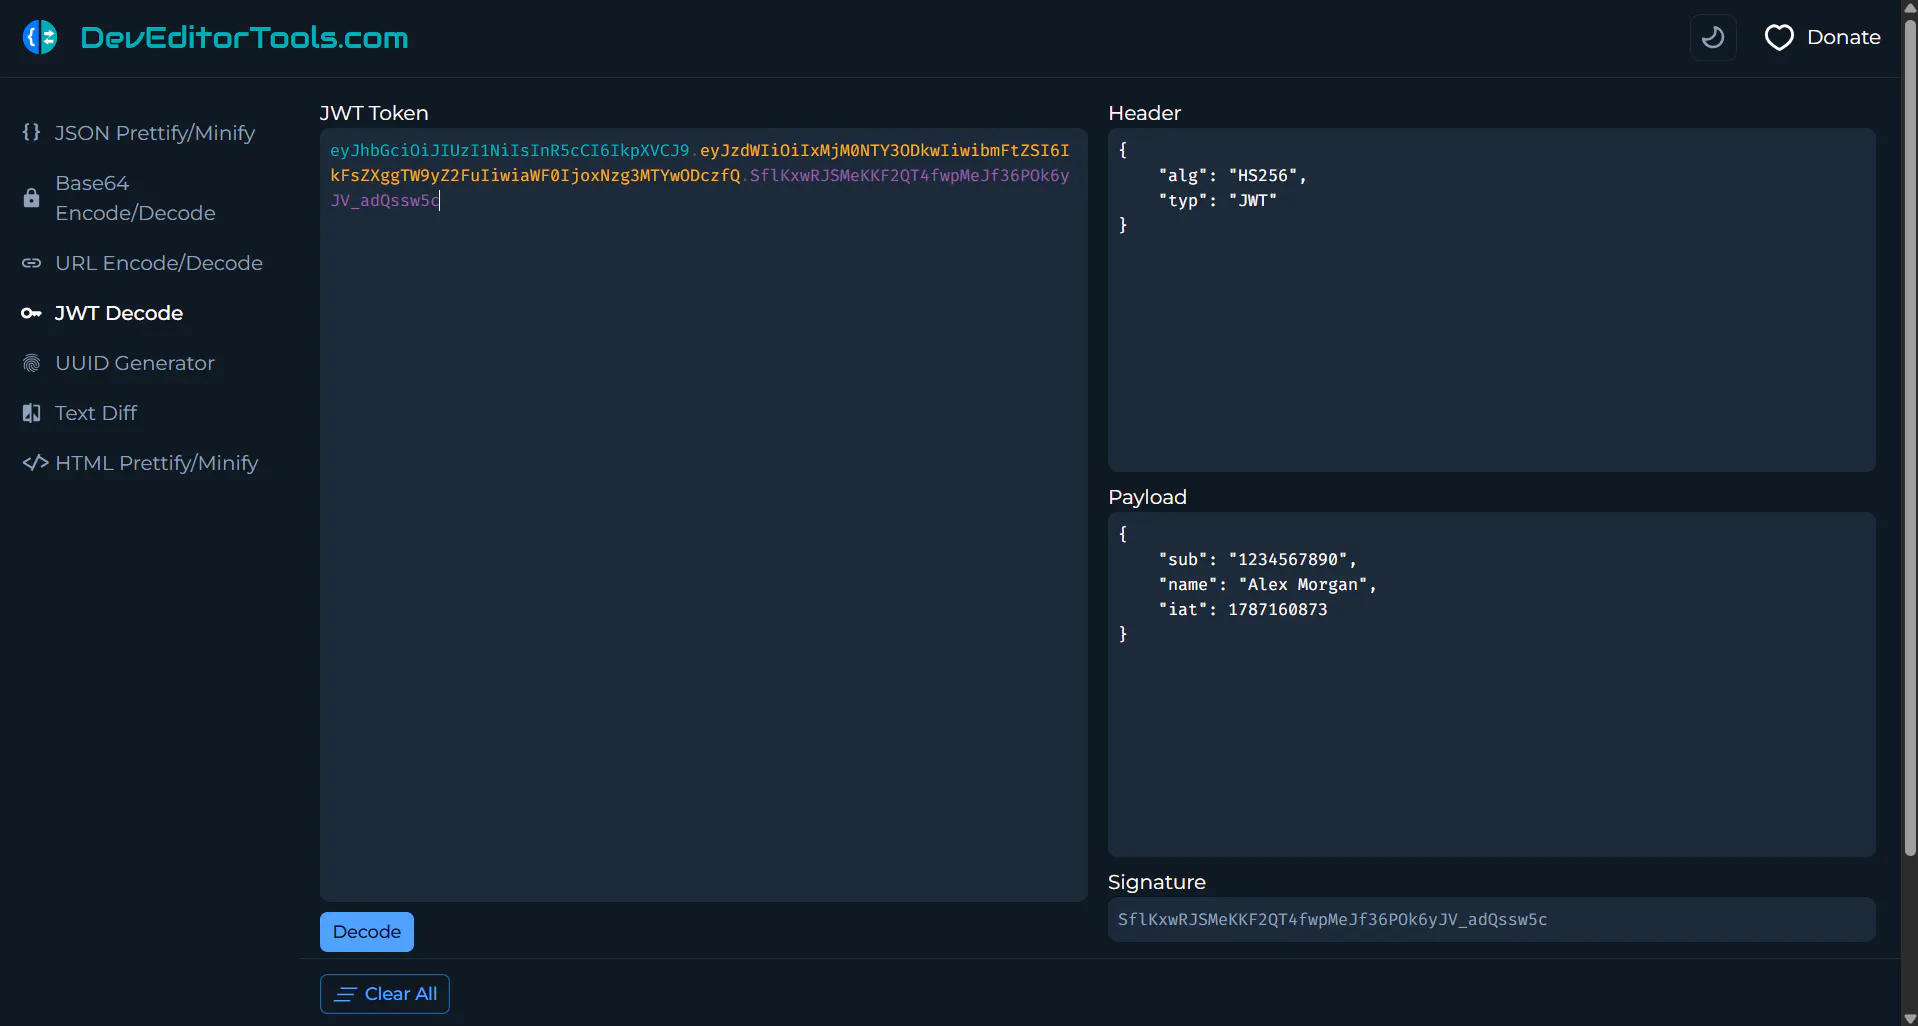Click the page vertical scrollbar thumb

pos(1909,438)
